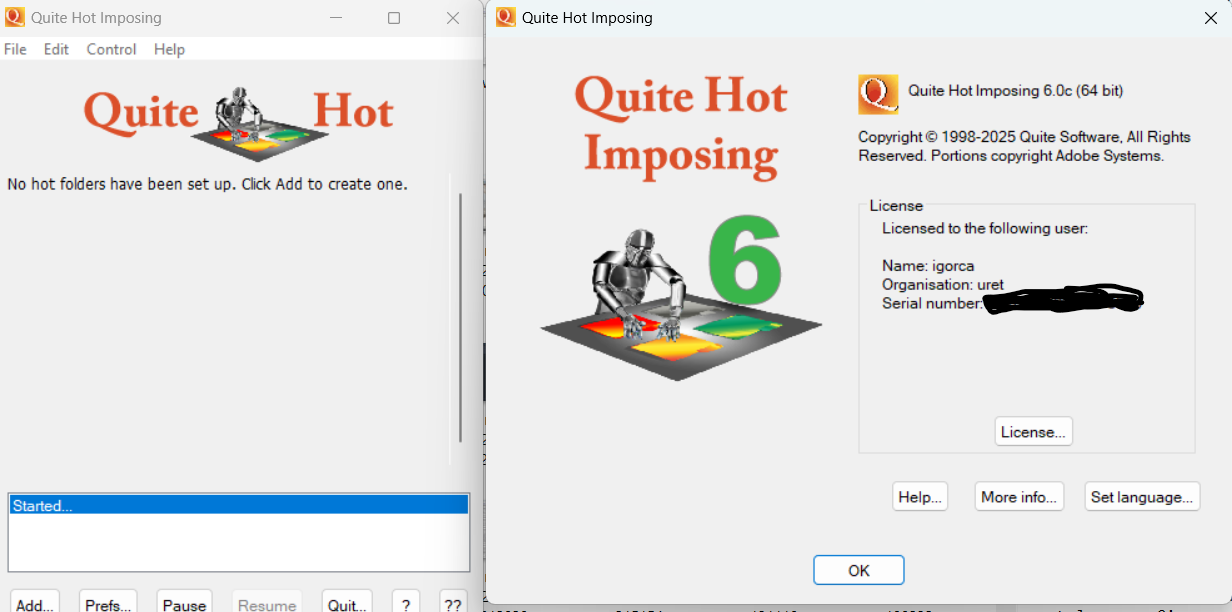Select the "Started..." log entry
This screenshot has width=1232, height=612.
coord(239,505)
